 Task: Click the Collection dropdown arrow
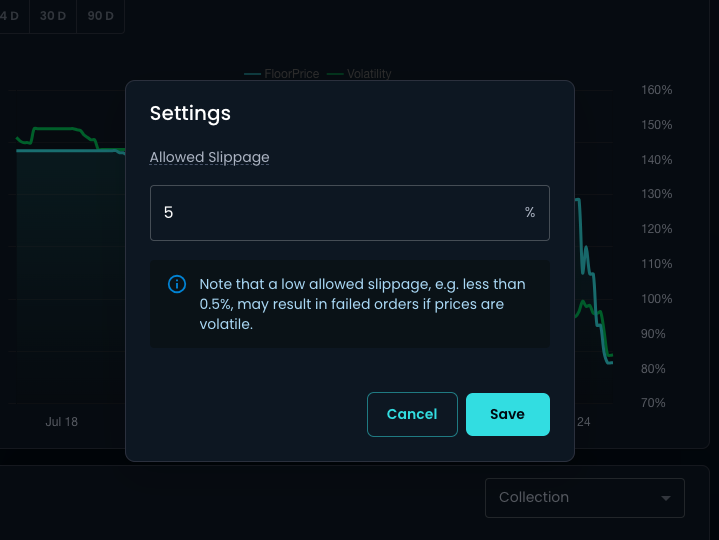666,498
